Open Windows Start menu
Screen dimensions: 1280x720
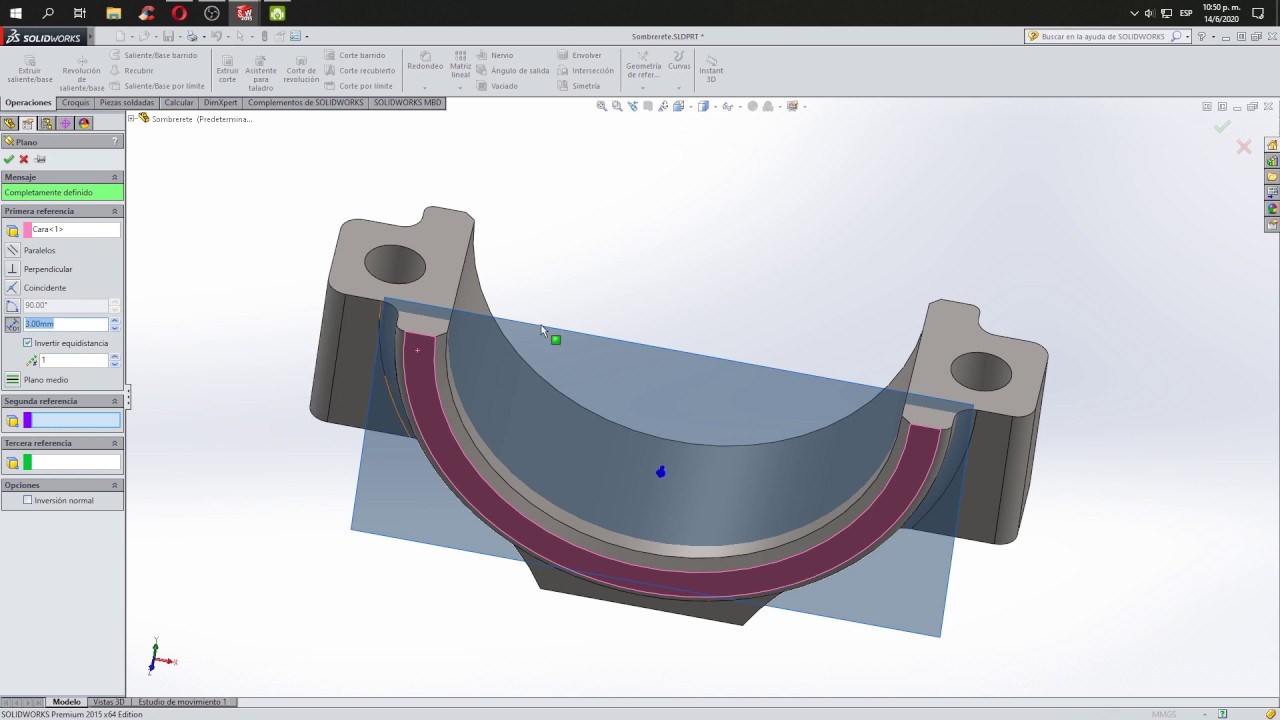[x=16, y=13]
